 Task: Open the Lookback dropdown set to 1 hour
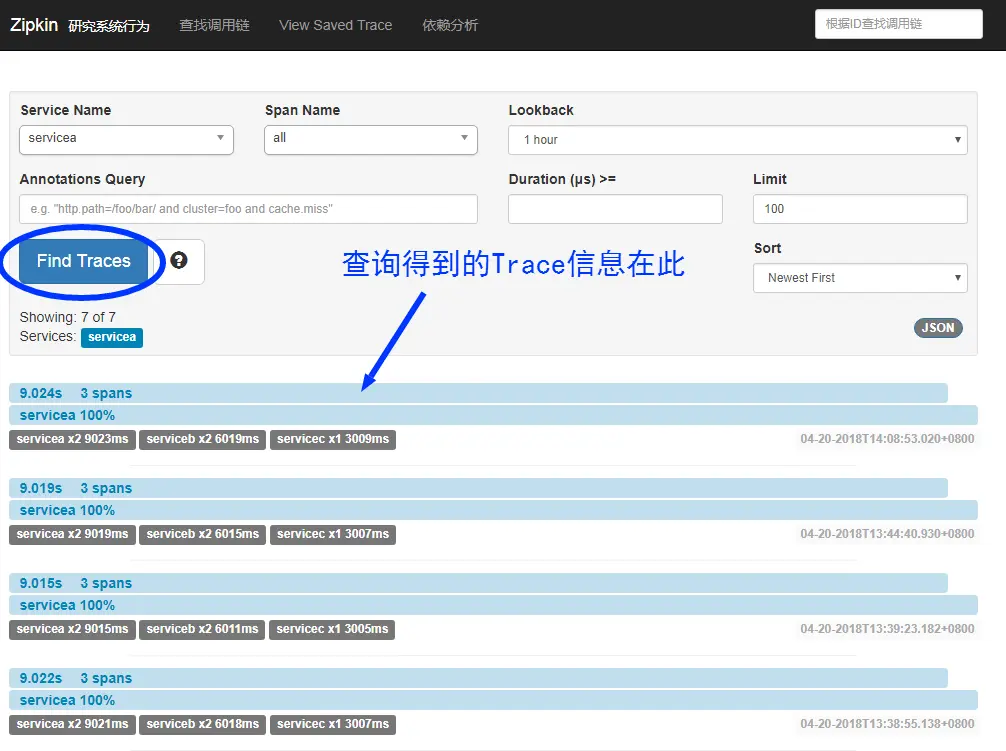pyautogui.click(x=738, y=140)
